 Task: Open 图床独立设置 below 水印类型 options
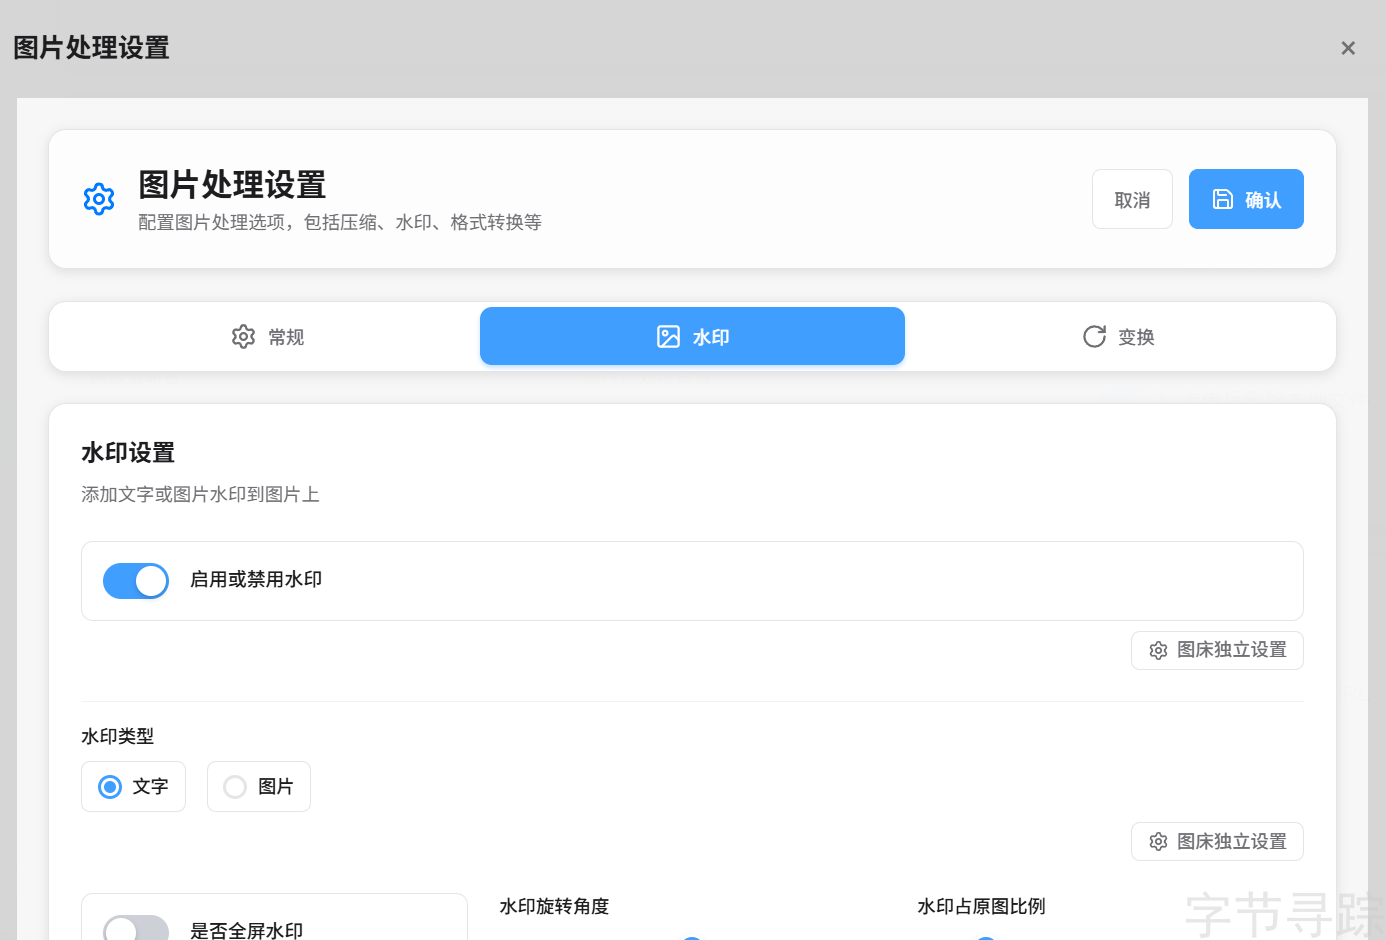click(1217, 842)
